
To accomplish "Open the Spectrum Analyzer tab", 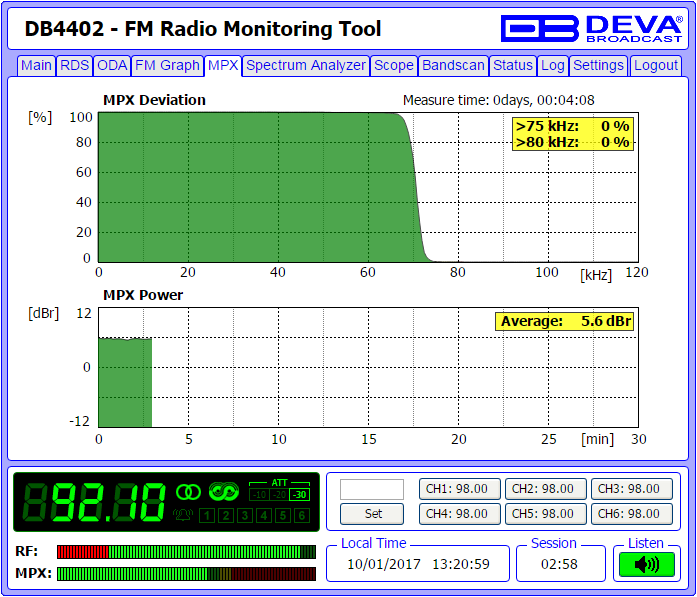I will point(306,66).
